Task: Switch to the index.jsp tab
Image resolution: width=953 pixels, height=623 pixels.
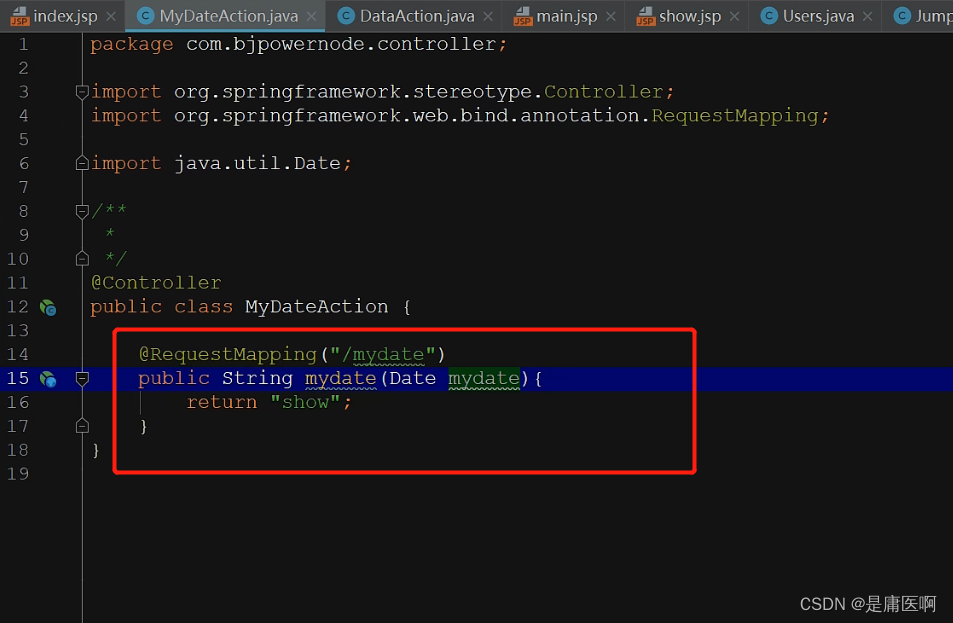Action: click(x=65, y=16)
